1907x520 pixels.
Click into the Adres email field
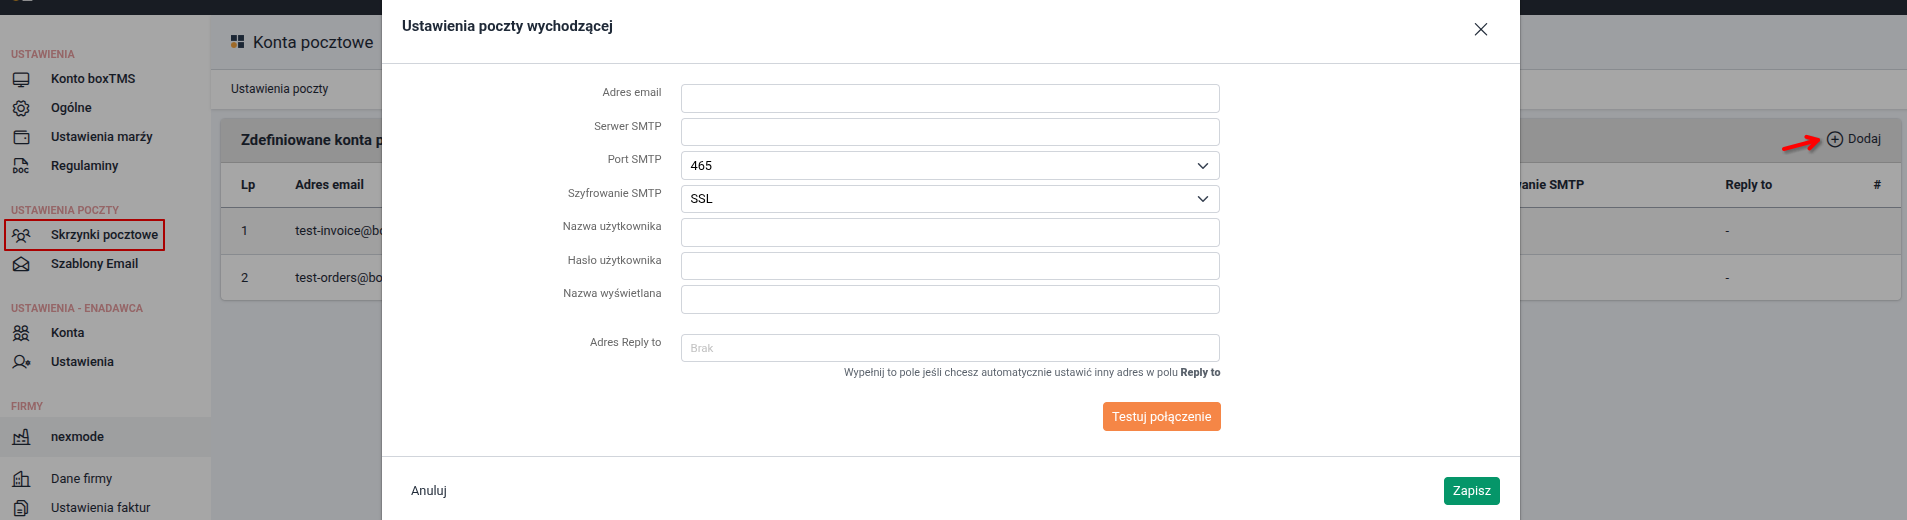click(x=949, y=99)
